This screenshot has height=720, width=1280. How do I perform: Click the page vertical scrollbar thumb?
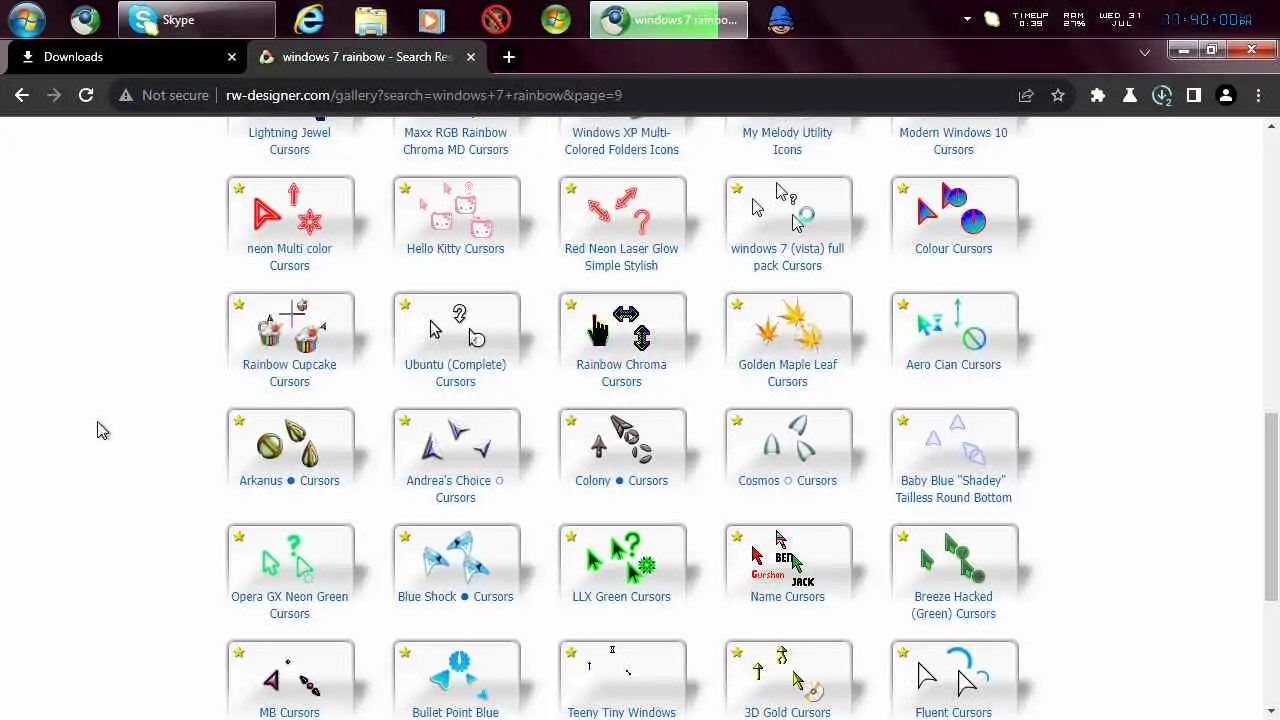tap(1272, 506)
